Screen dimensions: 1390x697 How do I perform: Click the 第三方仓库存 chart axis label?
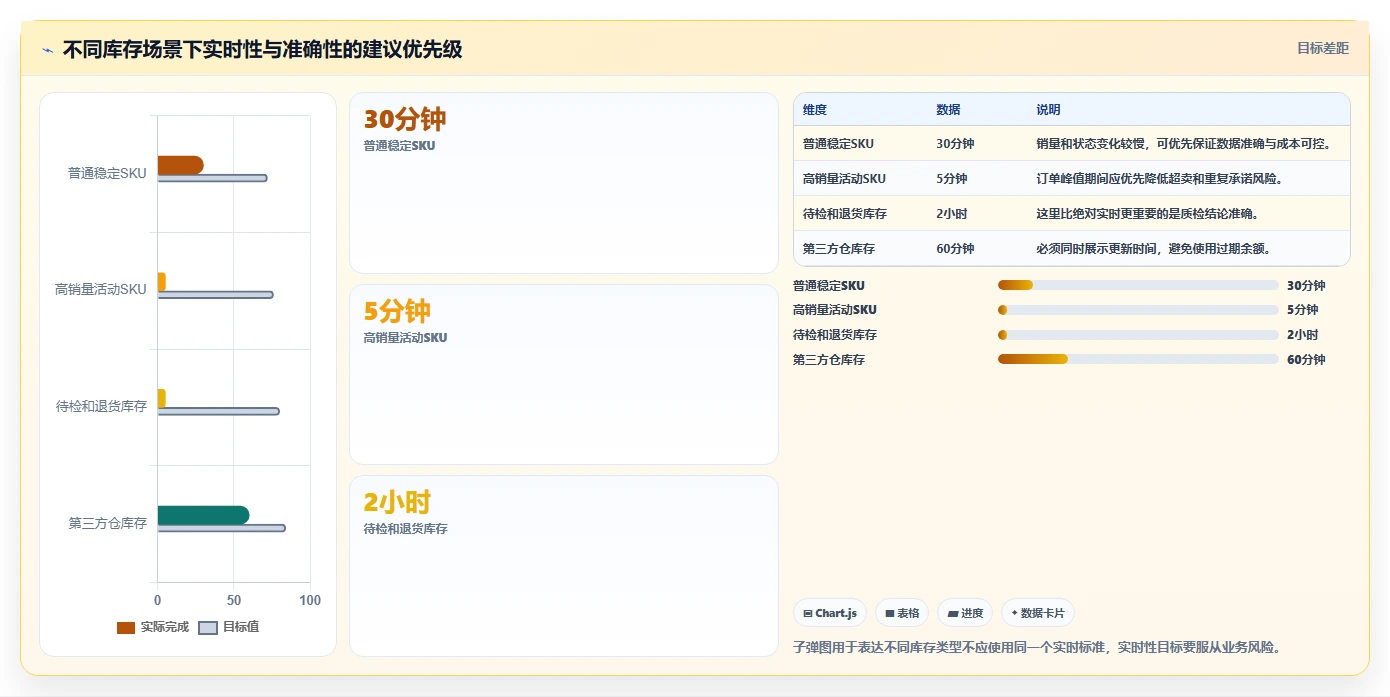[108, 523]
